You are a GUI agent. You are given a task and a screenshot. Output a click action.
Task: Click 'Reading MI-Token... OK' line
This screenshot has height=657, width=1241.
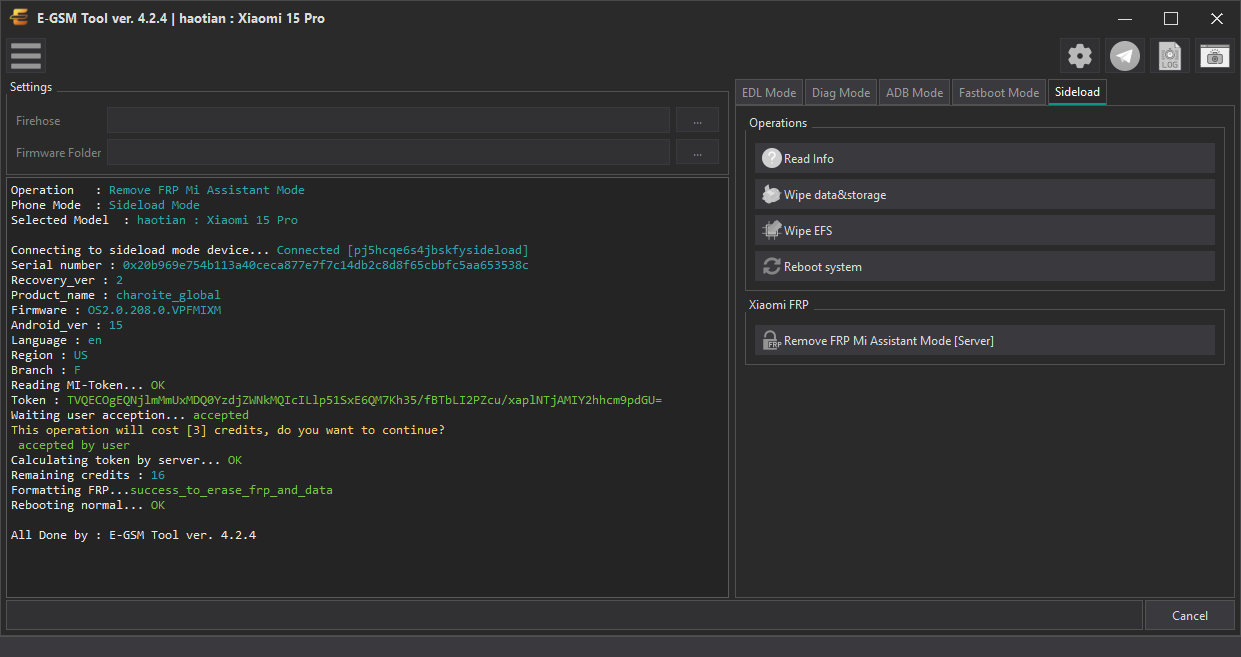click(x=88, y=385)
